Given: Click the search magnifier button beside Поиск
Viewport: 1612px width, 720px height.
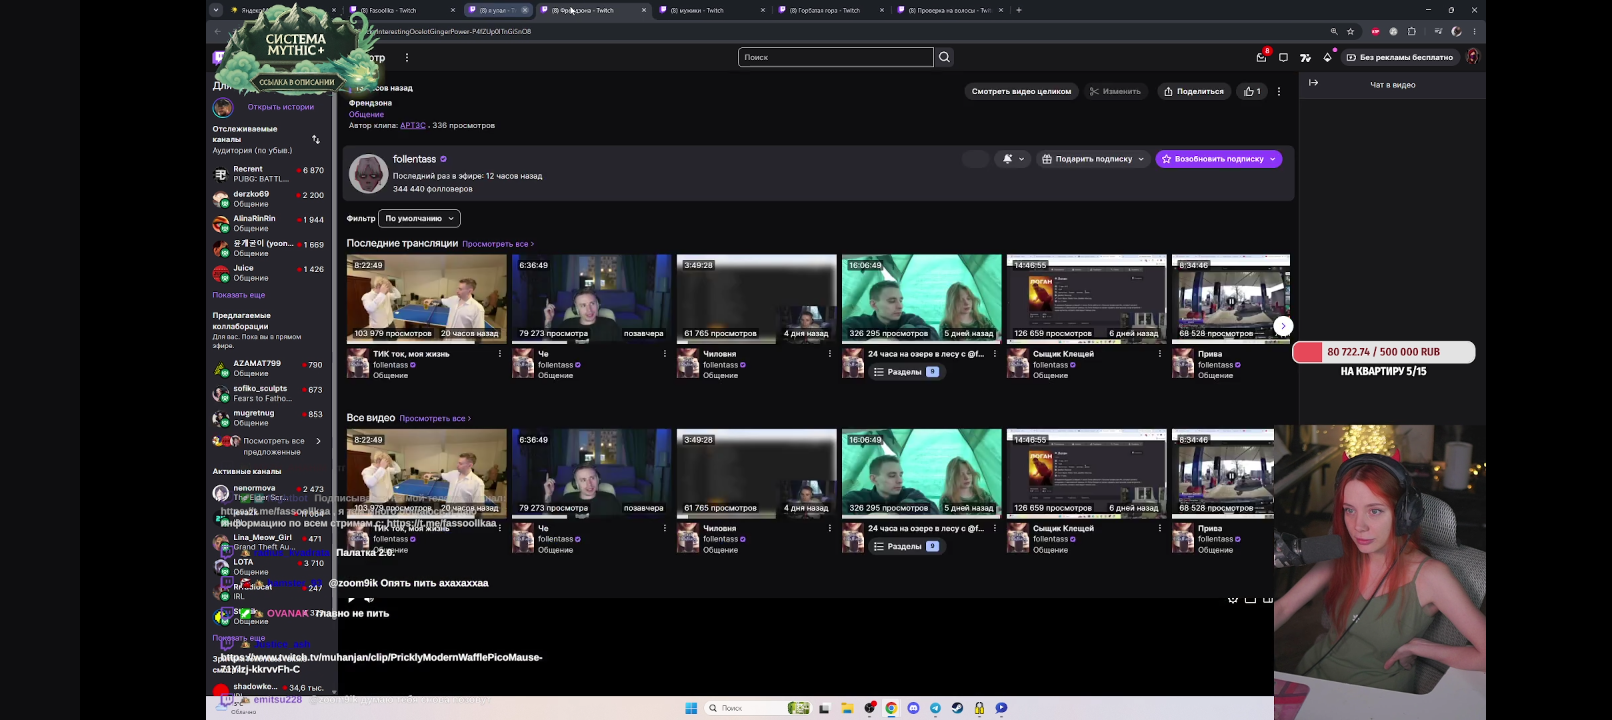Looking at the screenshot, I should pyautogui.click(x=944, y=57).
